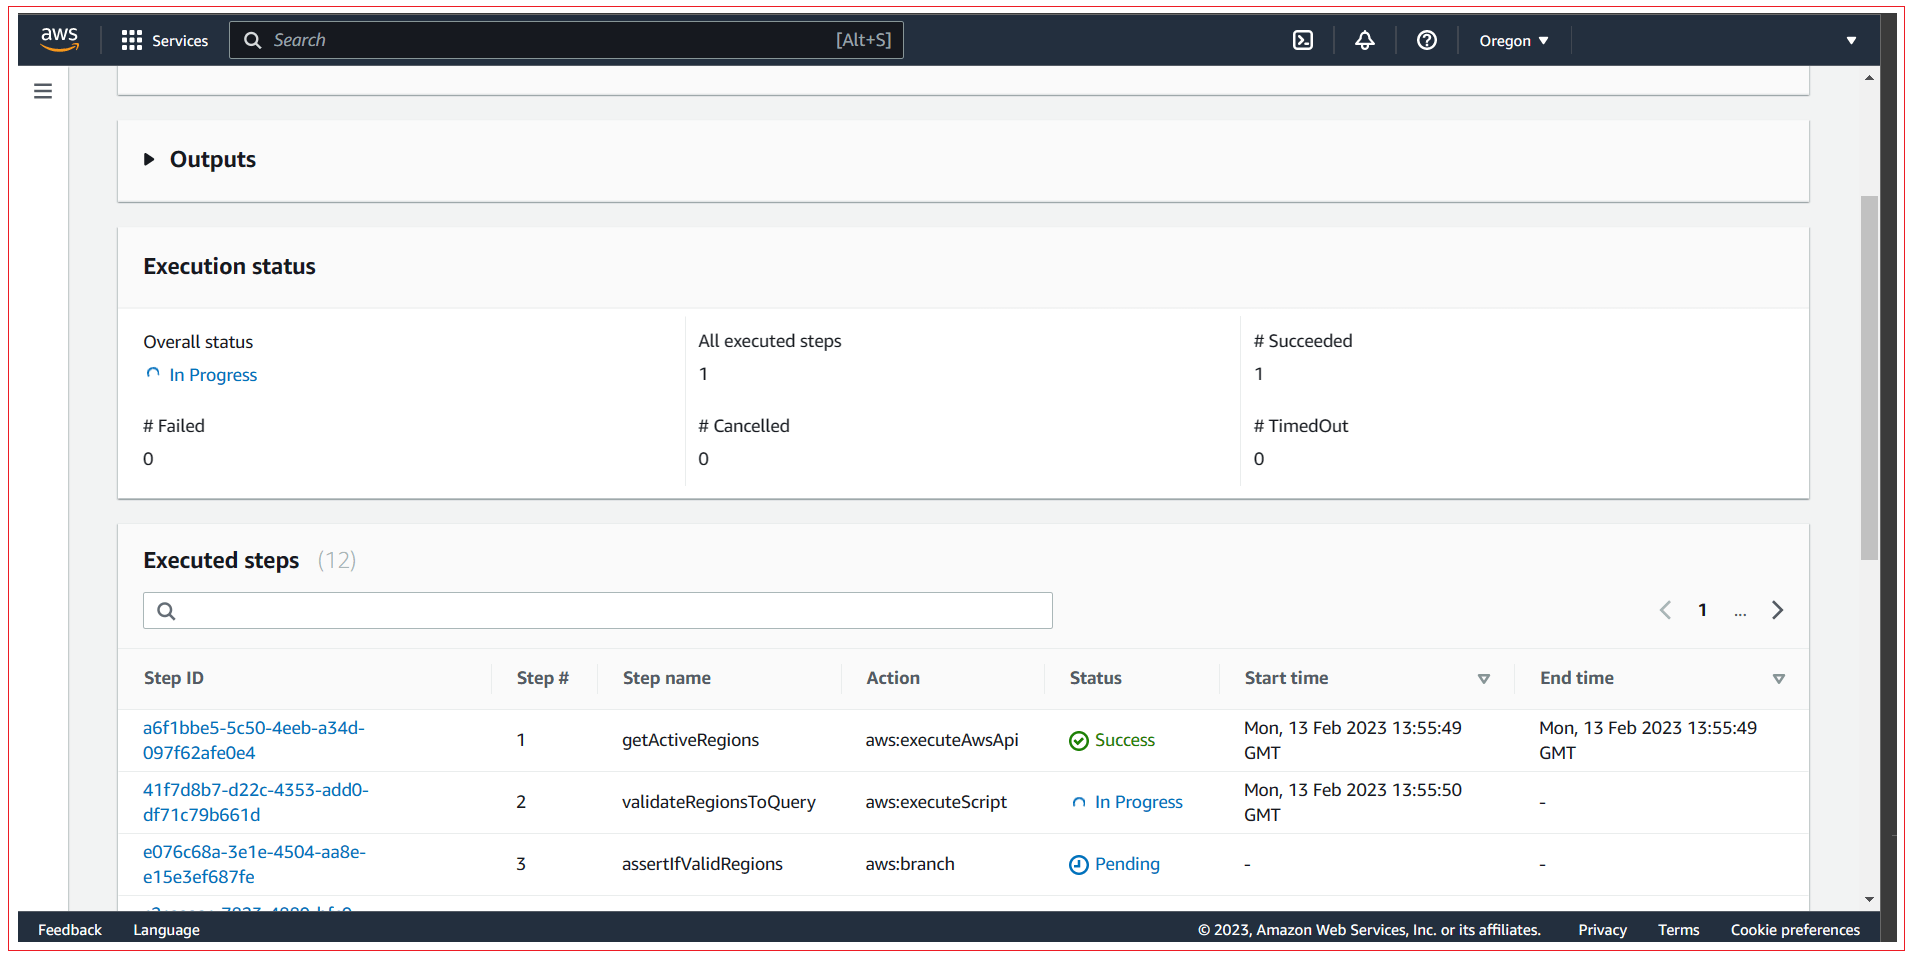Click the Success check icon for getActiveRegions

click(1079, 740)
